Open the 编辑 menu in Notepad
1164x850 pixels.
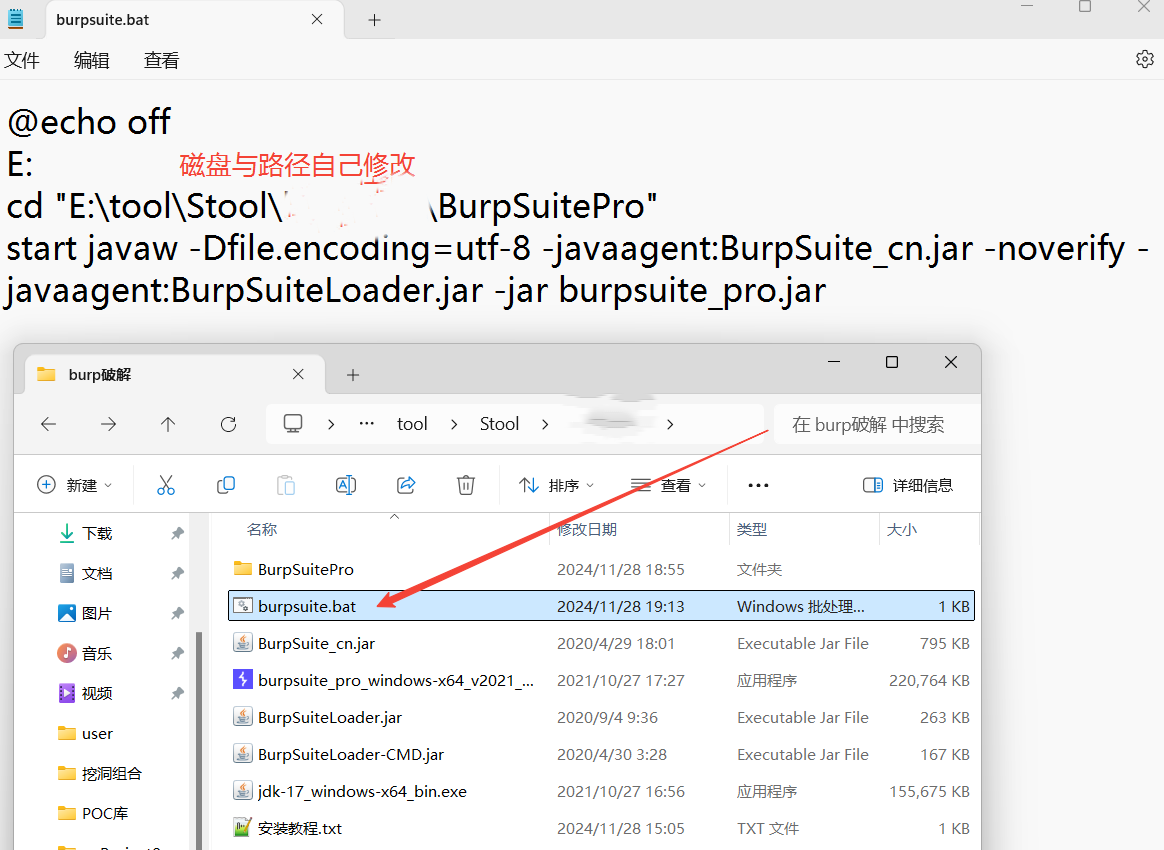click(x=91, y=60)
